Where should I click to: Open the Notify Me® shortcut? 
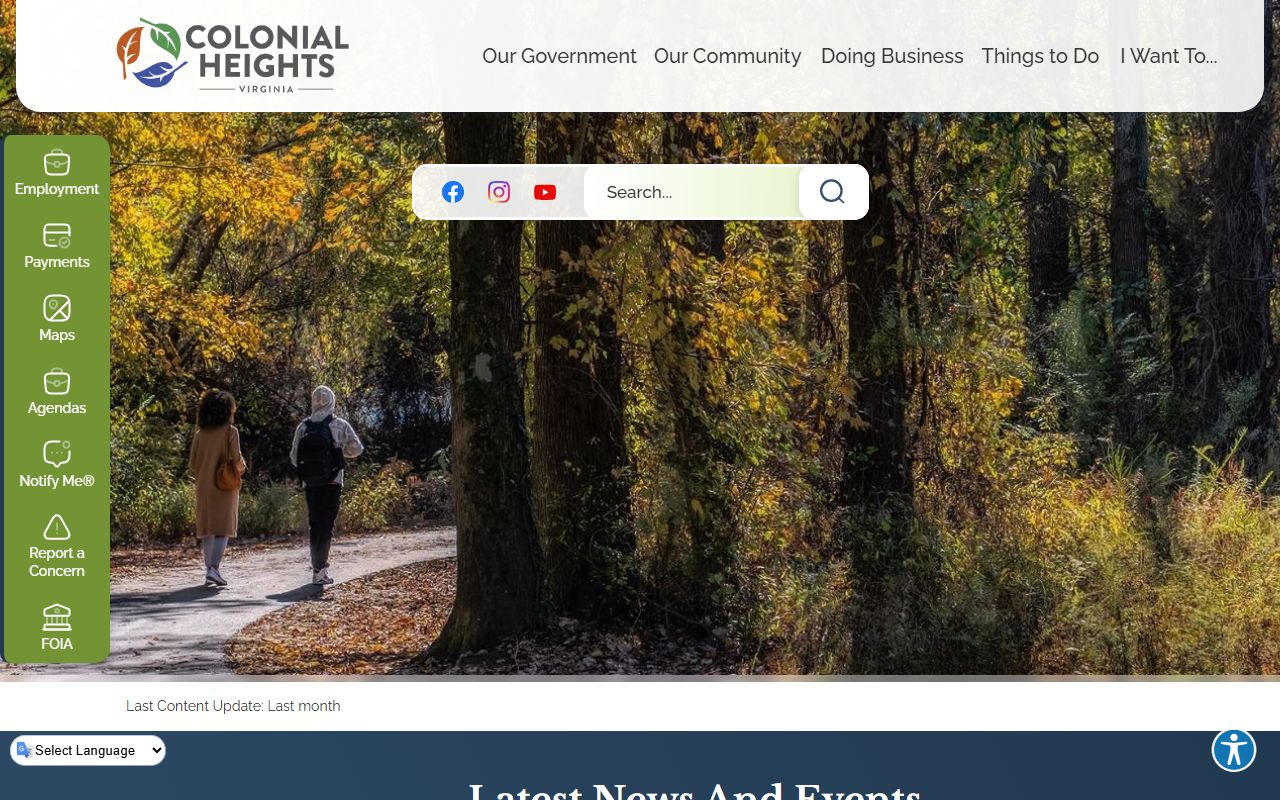[x=57, y=465]
